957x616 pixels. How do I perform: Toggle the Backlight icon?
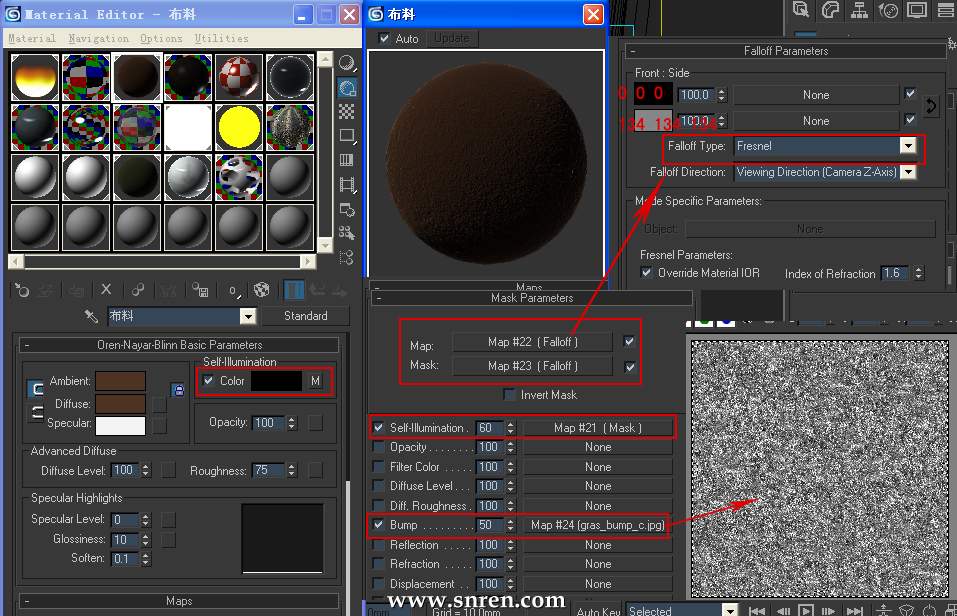[x=347, y=88]
